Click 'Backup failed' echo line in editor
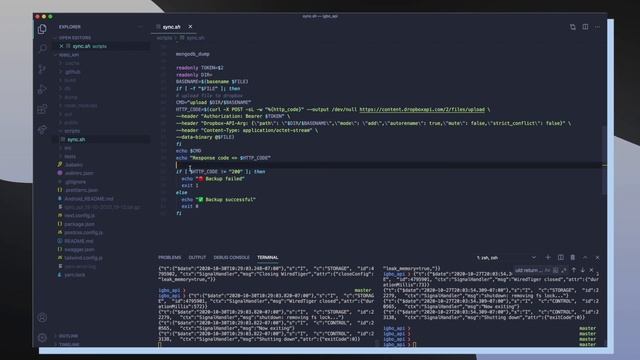Image resolution: width=640 pixels, height=360 pixels. (x=213, y=179)
